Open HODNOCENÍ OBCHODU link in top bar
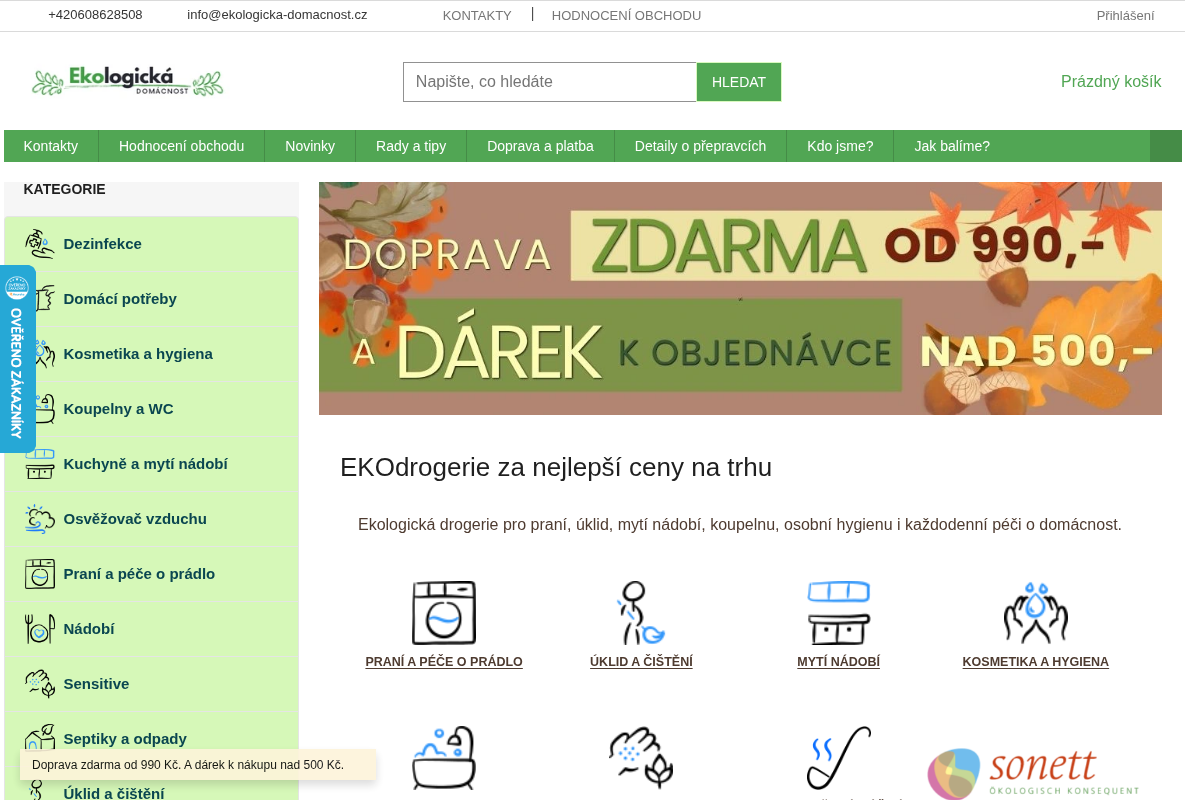 pos(626,16)
